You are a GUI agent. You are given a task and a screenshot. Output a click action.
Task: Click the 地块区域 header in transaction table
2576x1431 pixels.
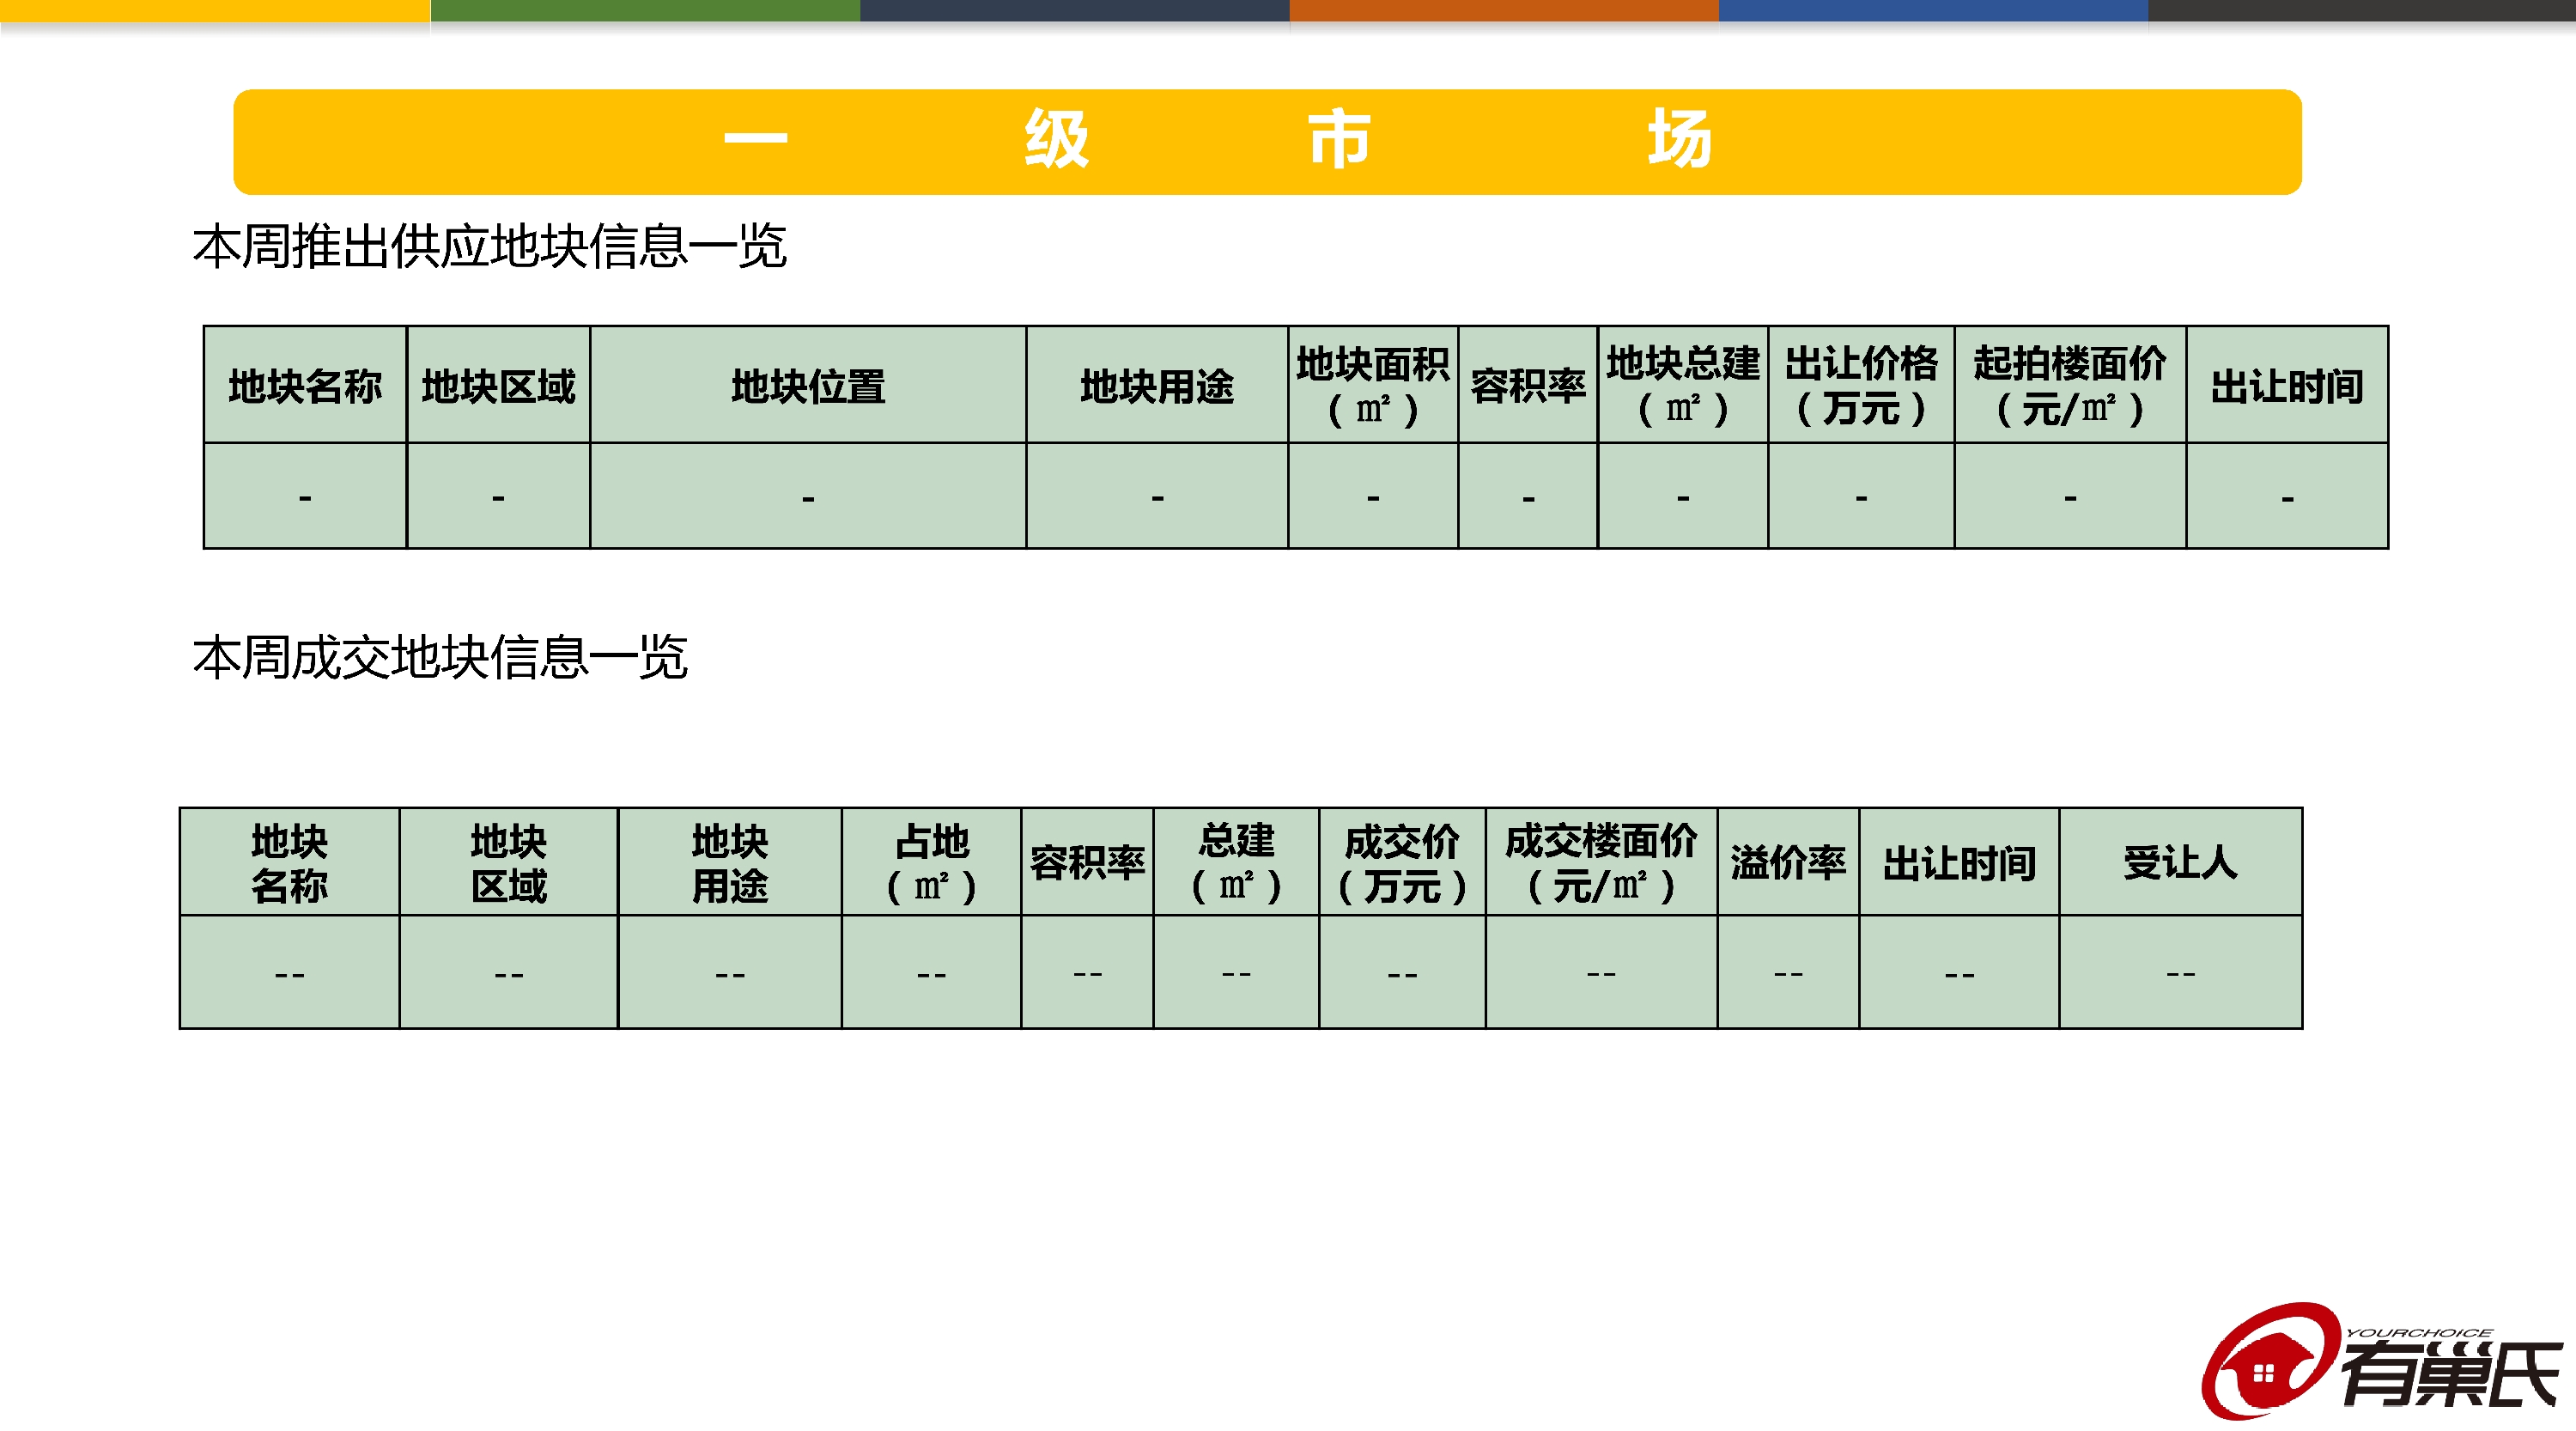[x=509, y=862]
